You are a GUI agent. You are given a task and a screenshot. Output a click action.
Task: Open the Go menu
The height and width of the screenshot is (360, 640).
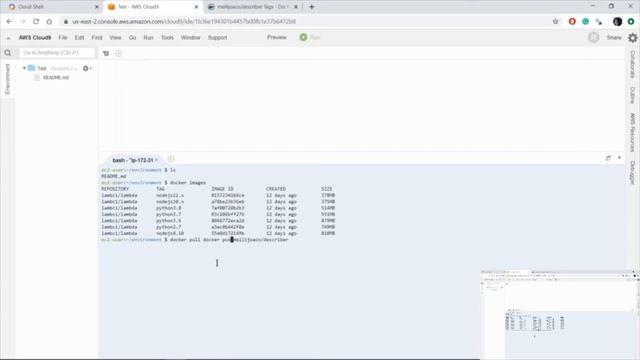[132, 38]
